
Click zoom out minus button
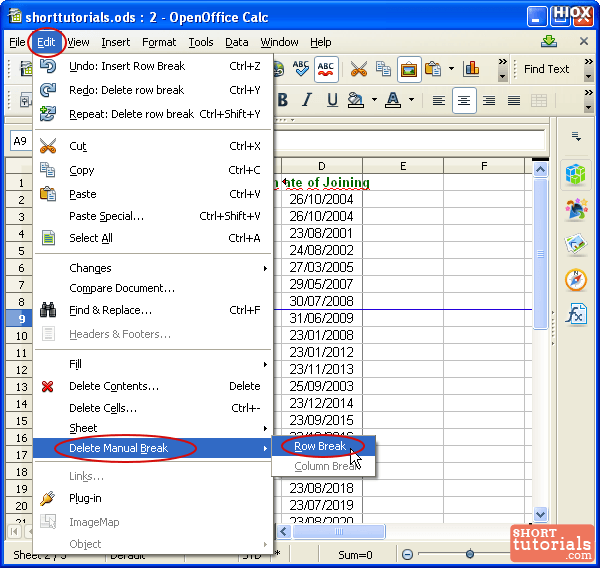408,554
